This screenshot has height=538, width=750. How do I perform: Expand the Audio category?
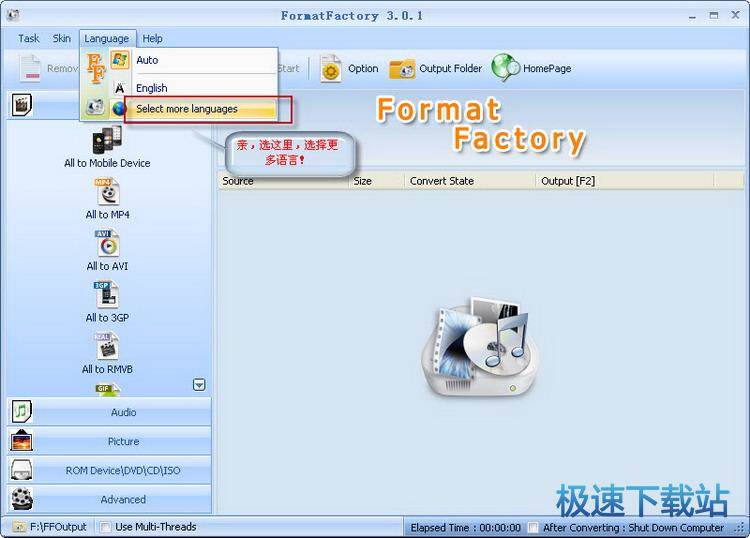[109, 412]
